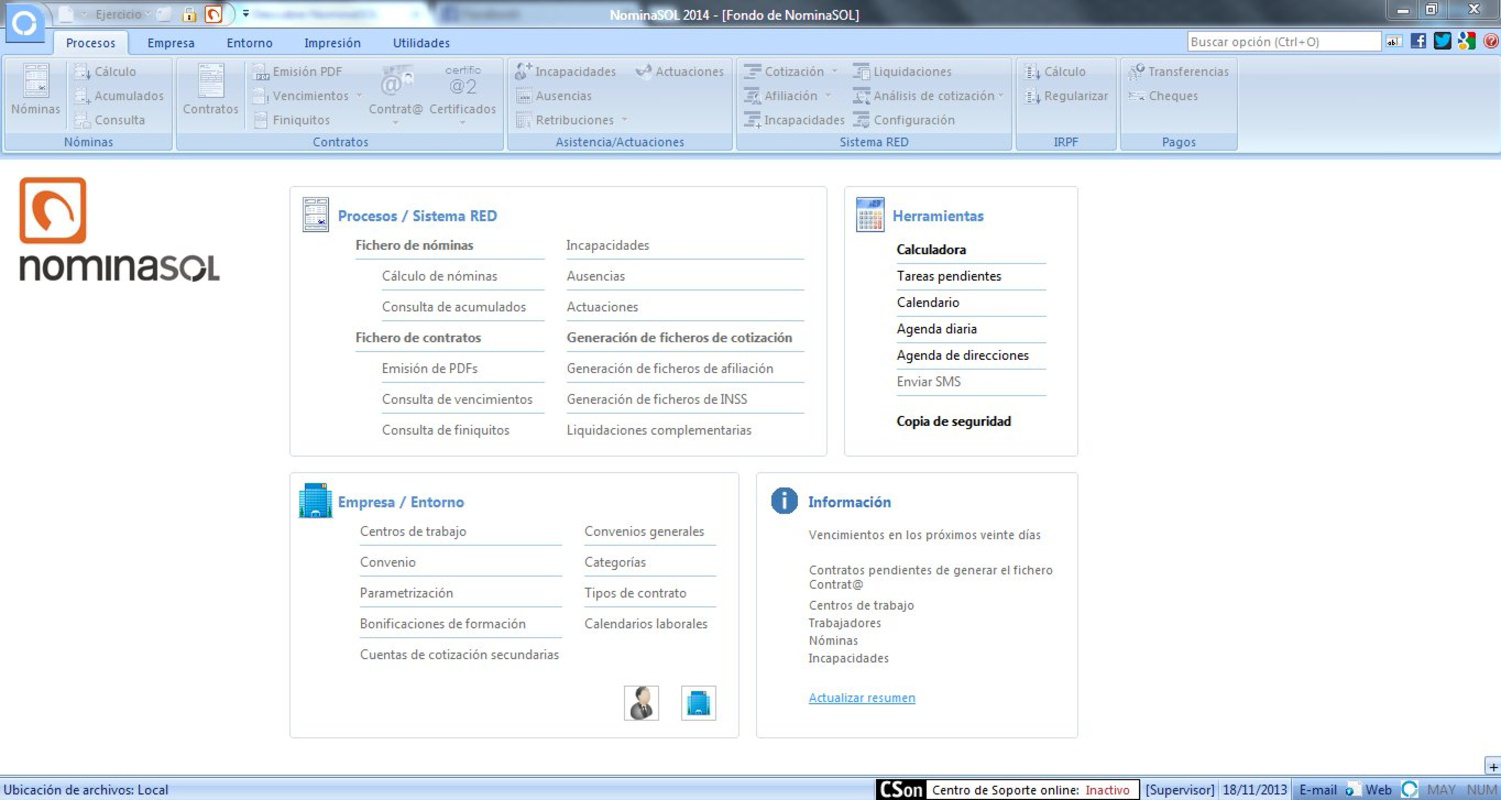This screenshot has height=800, width=1501.
Task: Click Liquidaciones in the Sistema RED group
Action: pos(902,72)
